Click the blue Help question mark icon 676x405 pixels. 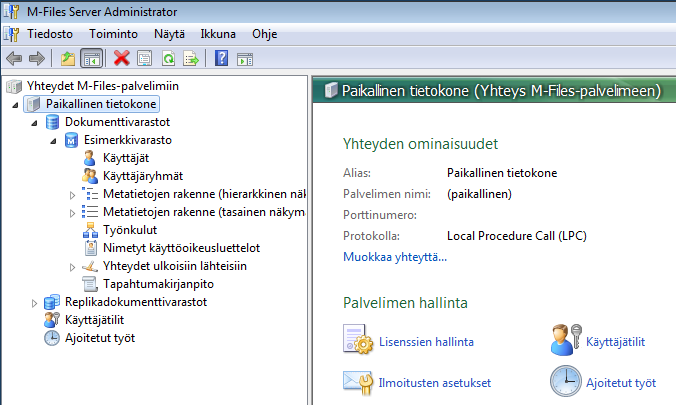[x=222, y=58]
